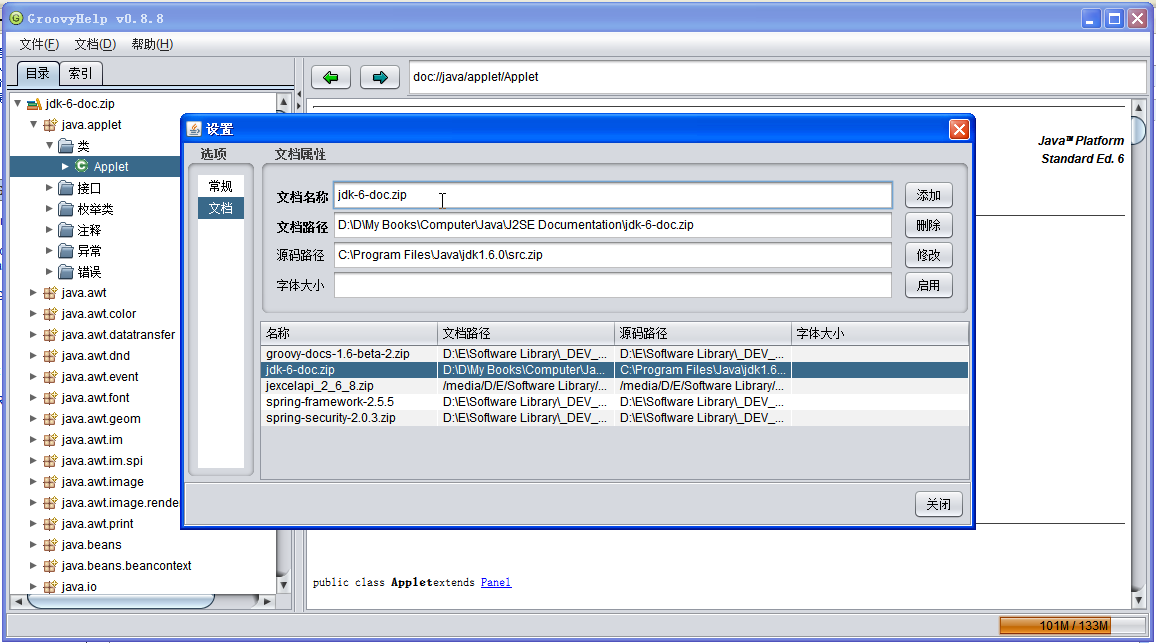Expand the Applet class node
Viewport: 1156px width, 643px height.
pos(65,166)
